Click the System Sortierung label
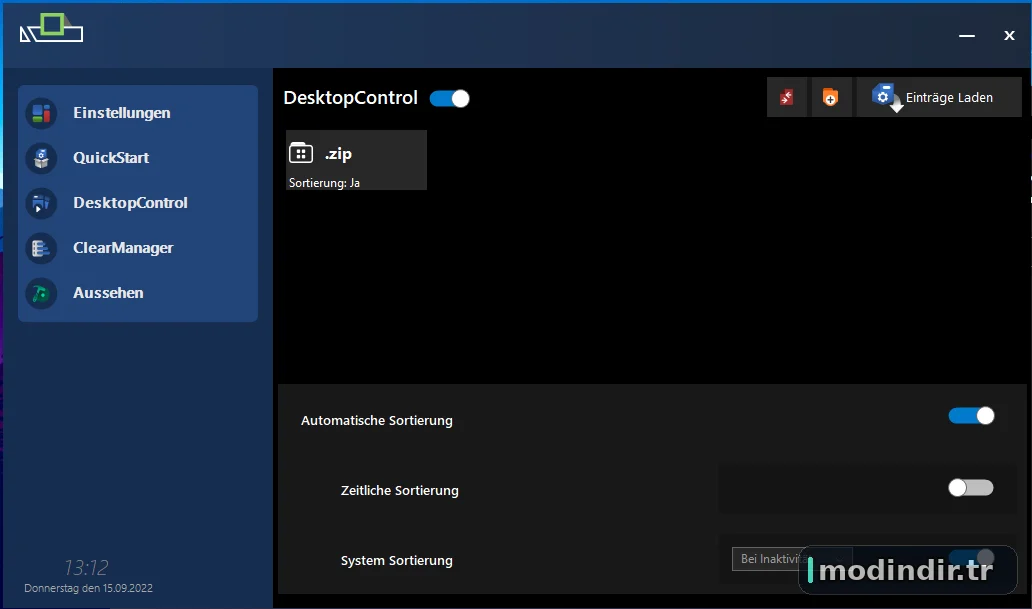The width and height of the screenshot is (1032, 609). click(x=396, y=561)
